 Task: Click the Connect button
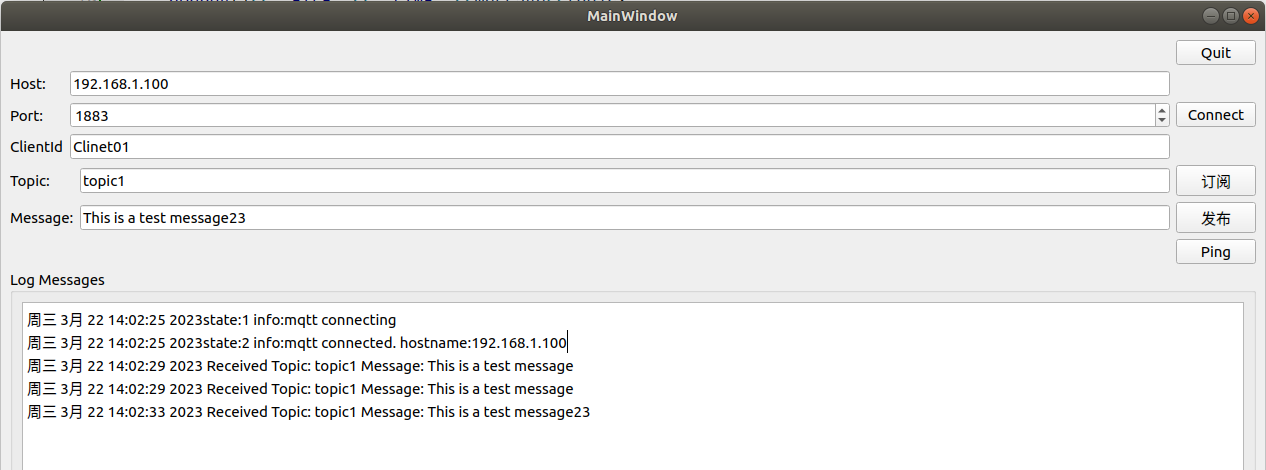[x=1215, y=115]
